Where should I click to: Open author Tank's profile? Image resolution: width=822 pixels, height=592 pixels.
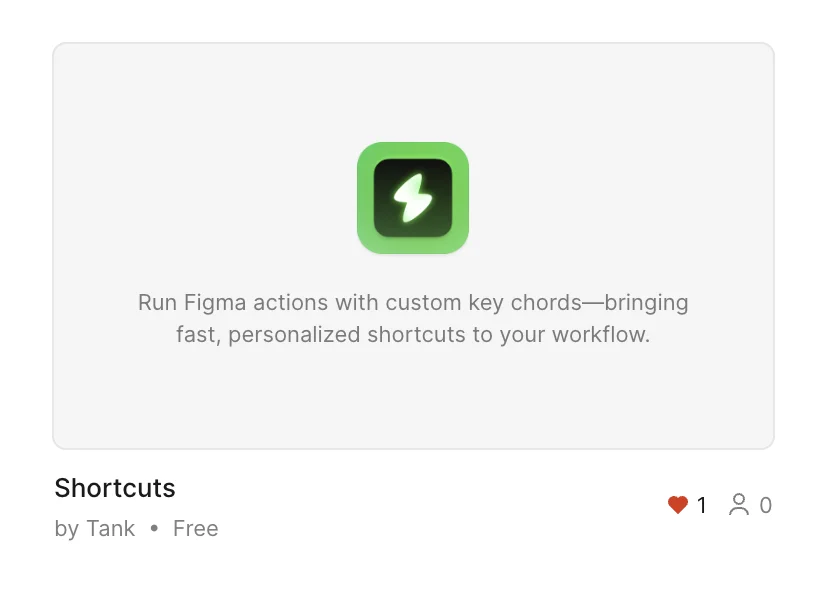coord(110,529)
